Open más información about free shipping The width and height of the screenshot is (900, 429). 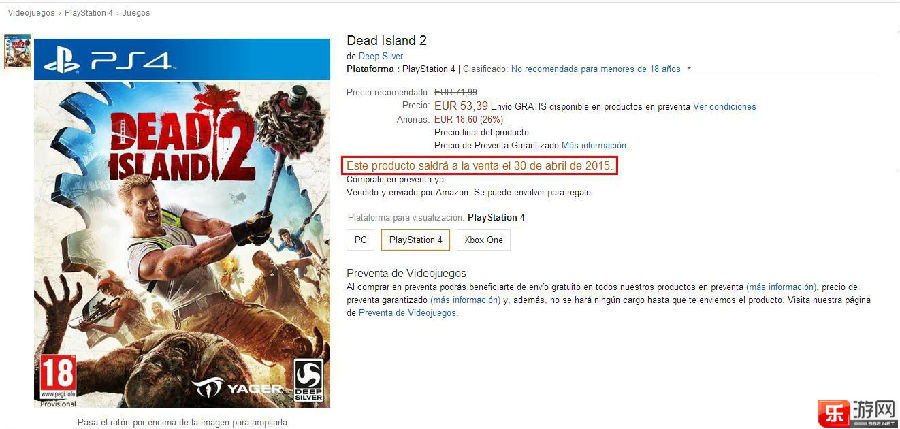tap(781, 286)
